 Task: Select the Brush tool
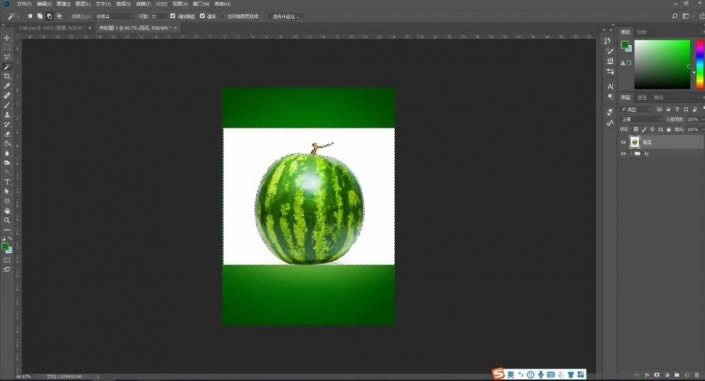[x=7, y=105]
